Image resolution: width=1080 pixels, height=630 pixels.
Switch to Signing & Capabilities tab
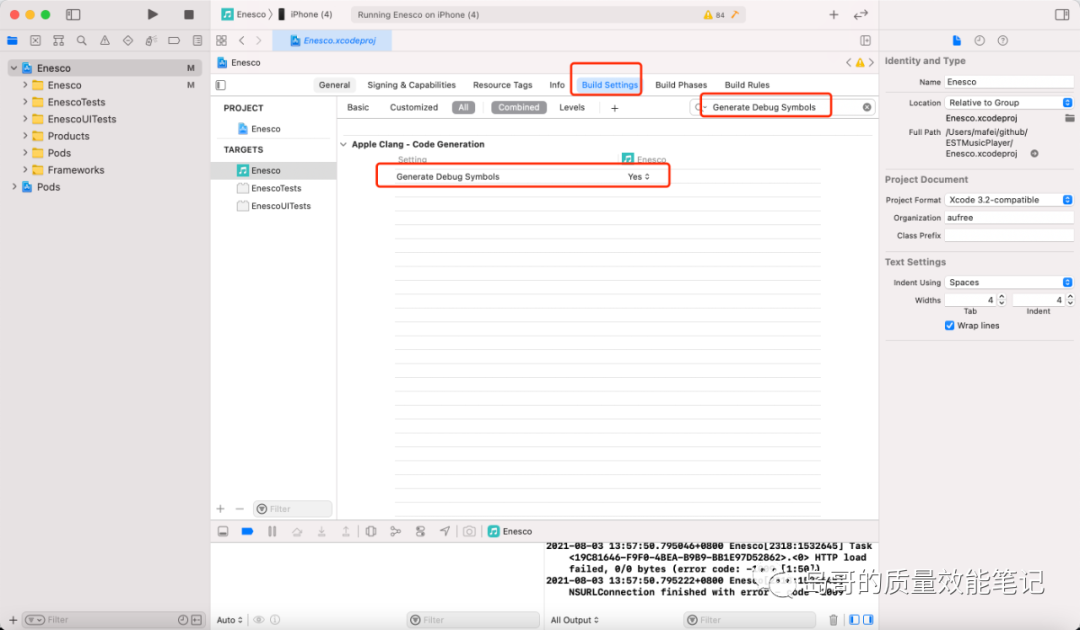tap(411, 85)
